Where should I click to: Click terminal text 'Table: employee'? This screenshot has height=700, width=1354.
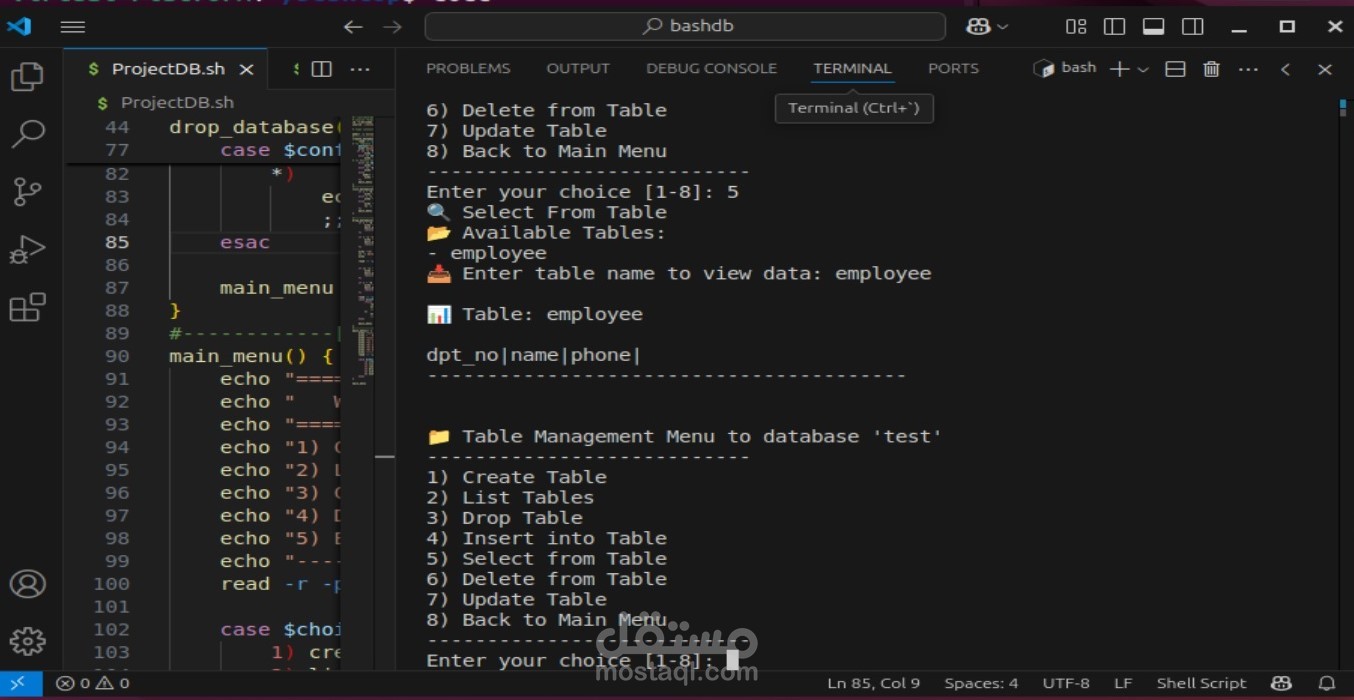tap(552, 314)
